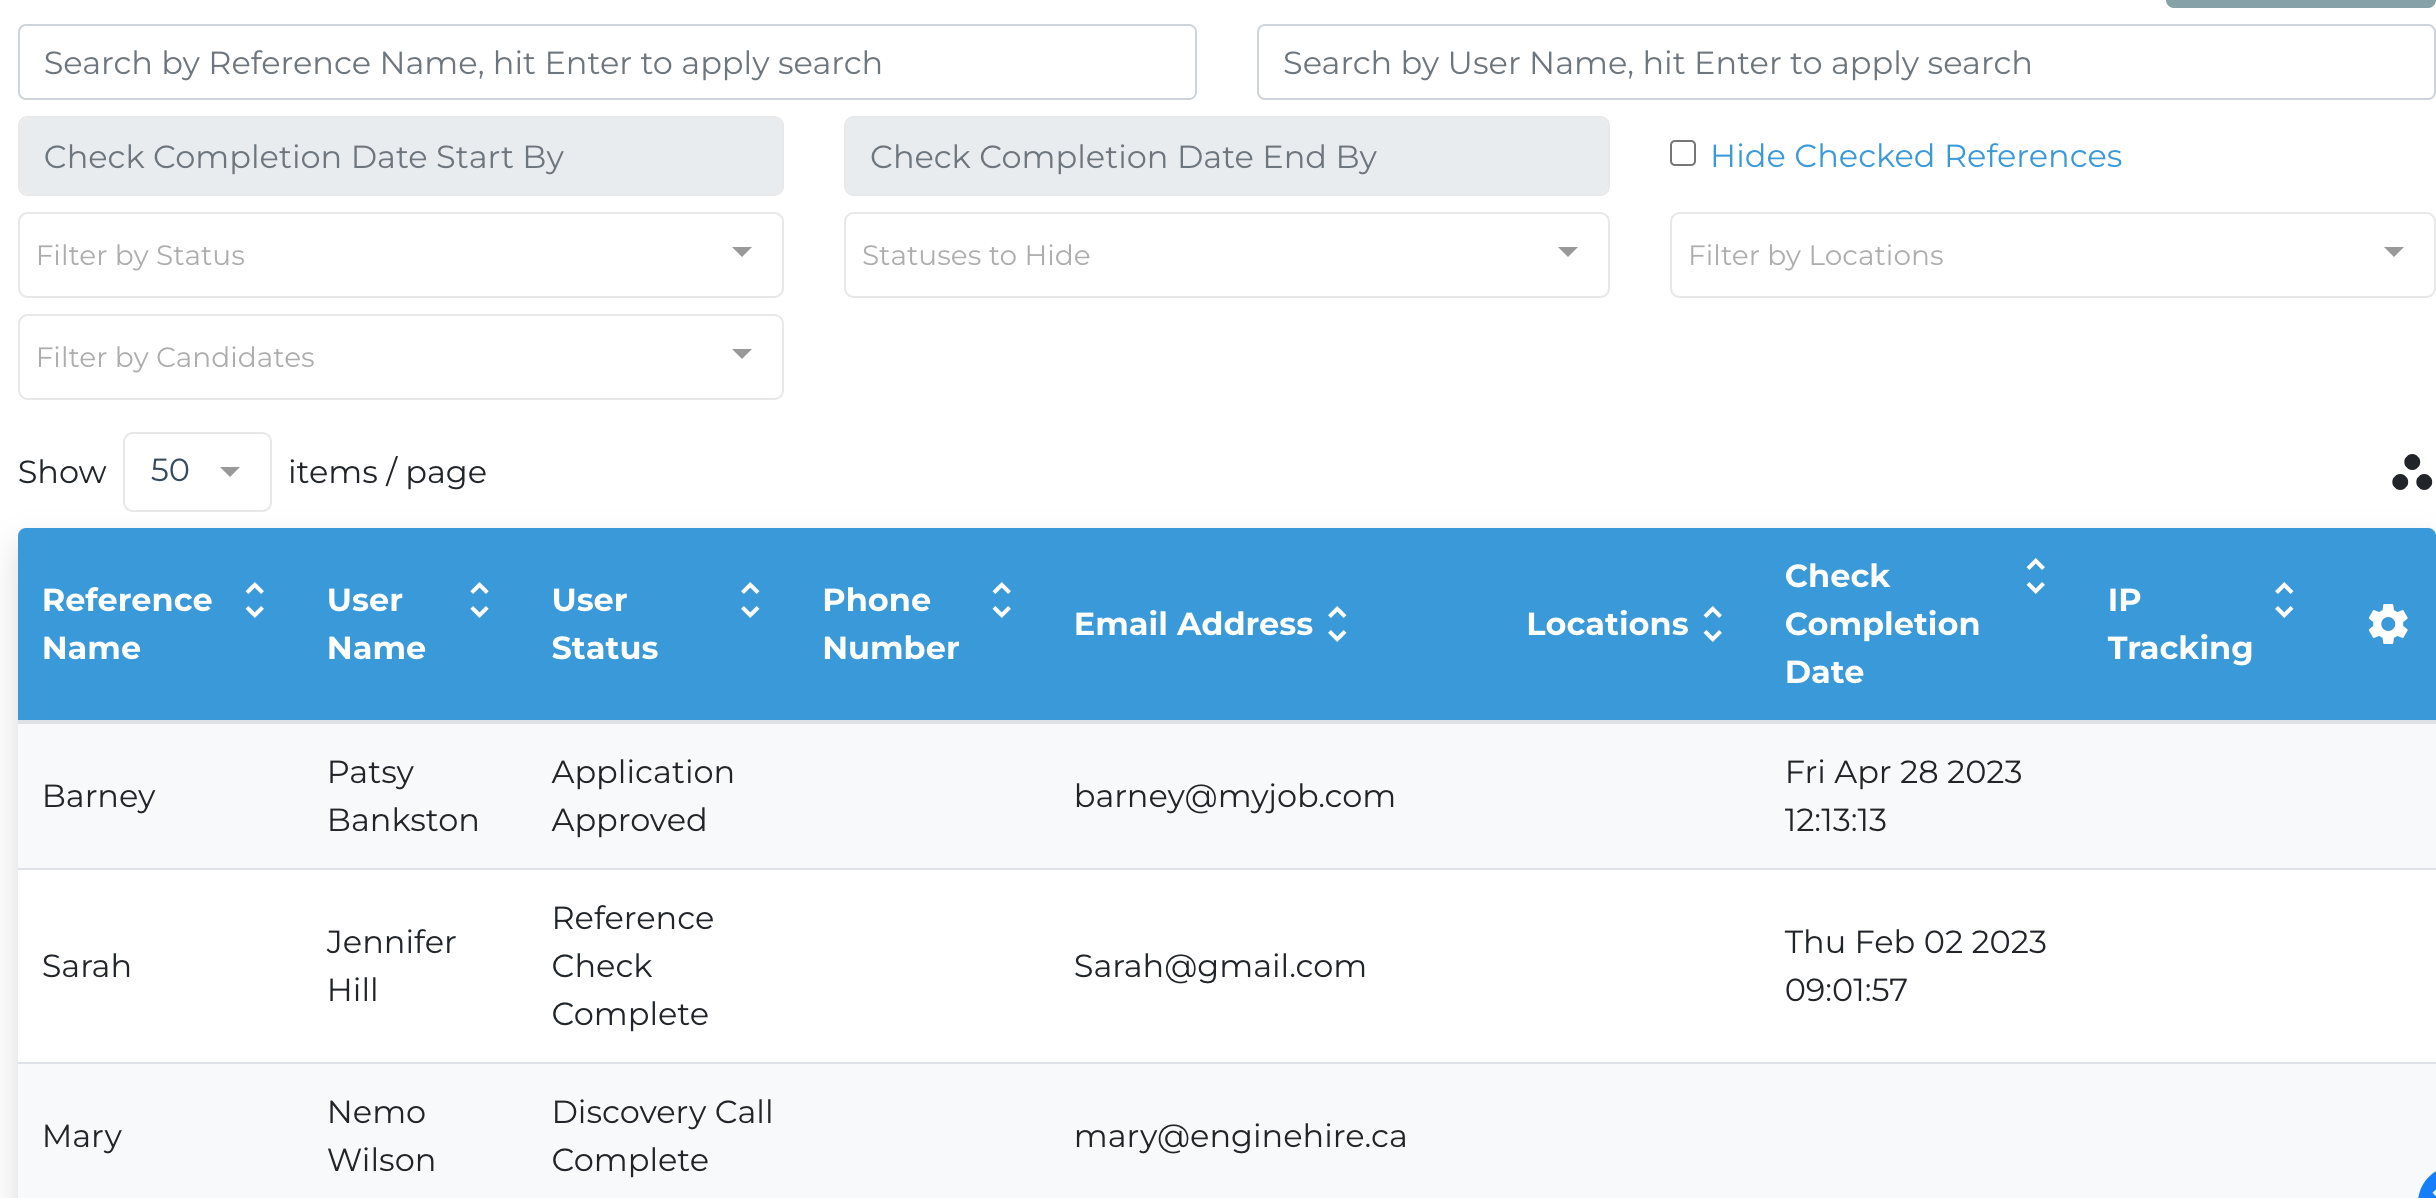Sort by Locations column arrows
This screenshot has height=1198, width=2436.
(1713, 625)
